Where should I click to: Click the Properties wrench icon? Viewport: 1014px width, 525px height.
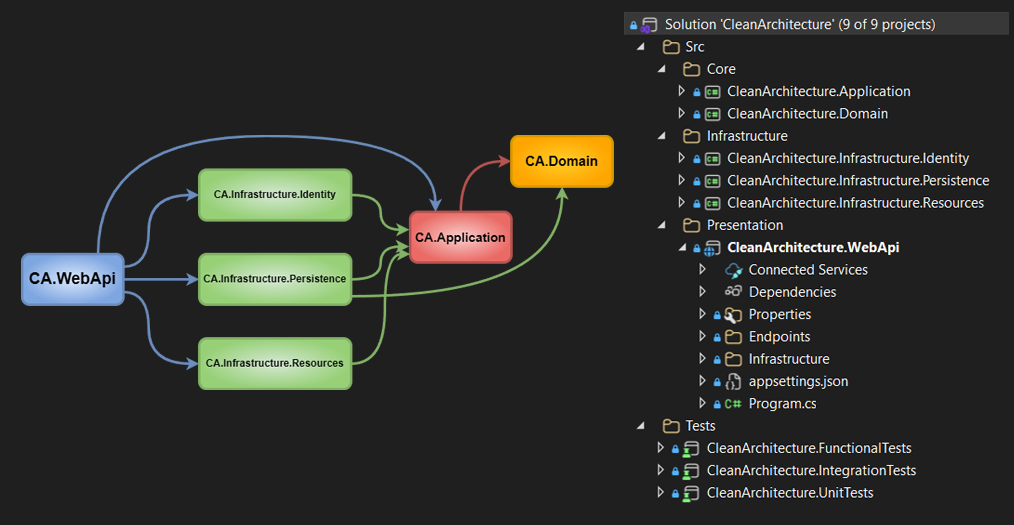(733, 315)
